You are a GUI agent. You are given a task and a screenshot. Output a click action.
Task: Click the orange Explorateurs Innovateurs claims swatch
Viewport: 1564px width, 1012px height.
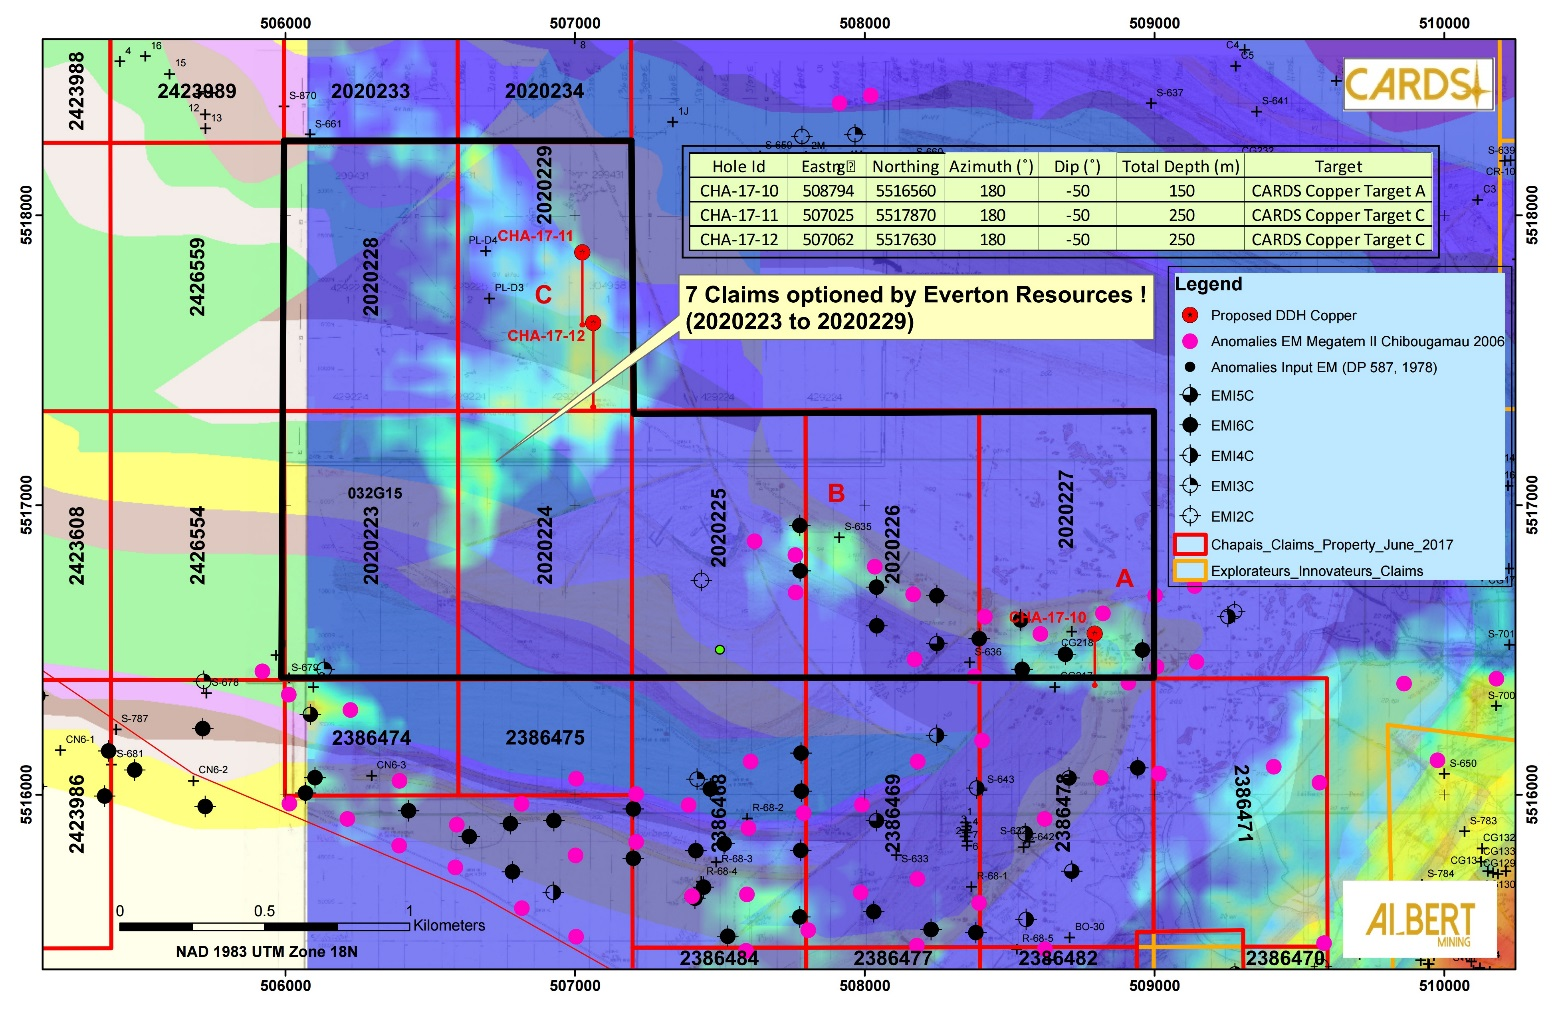click(x=1190, y=571)
